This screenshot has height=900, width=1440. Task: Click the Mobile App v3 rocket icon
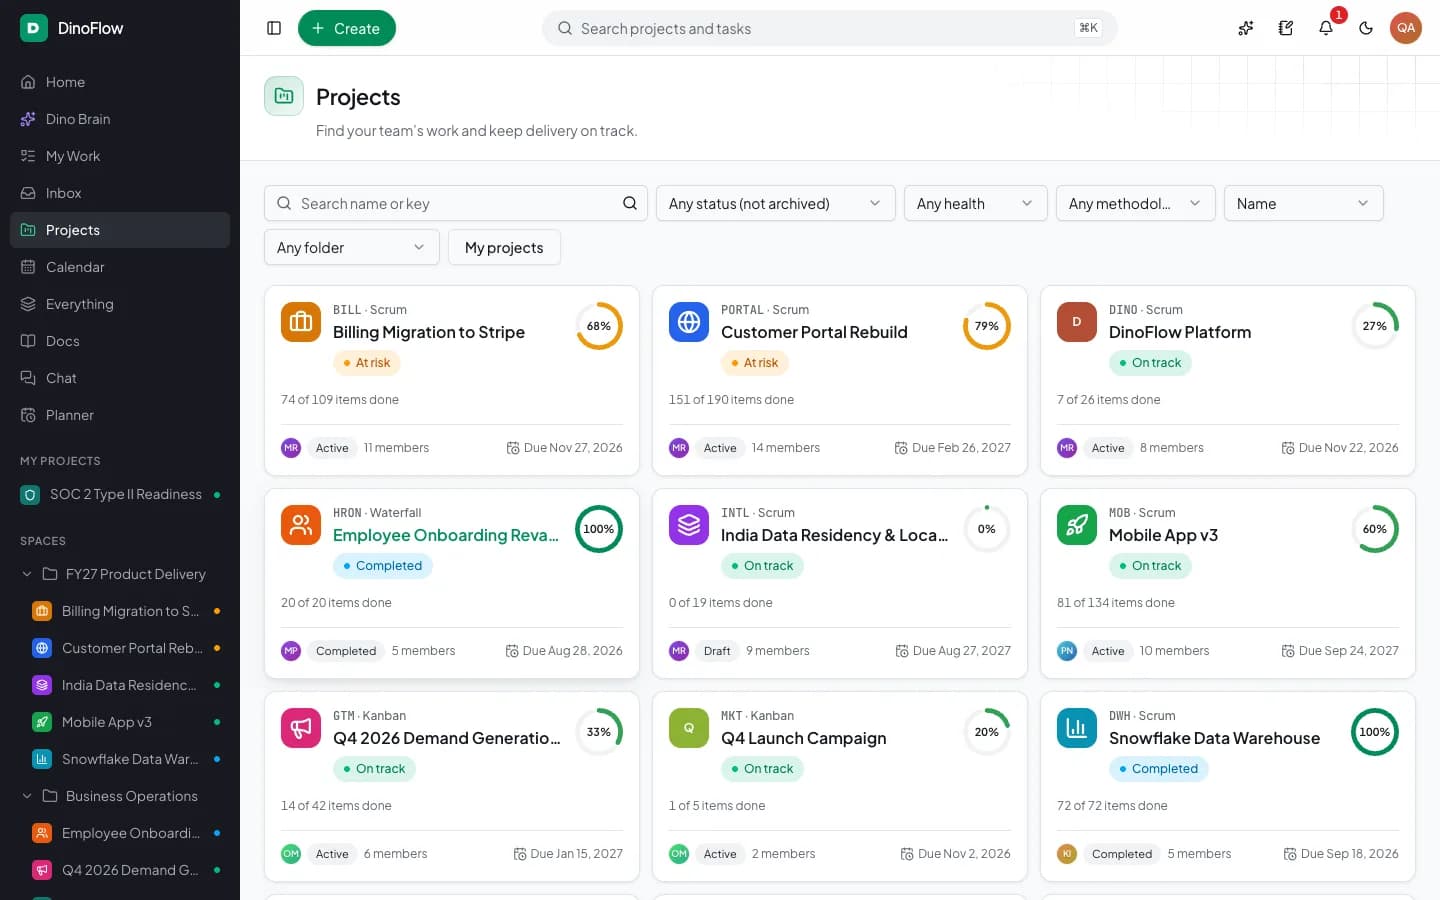point(1077,525)
